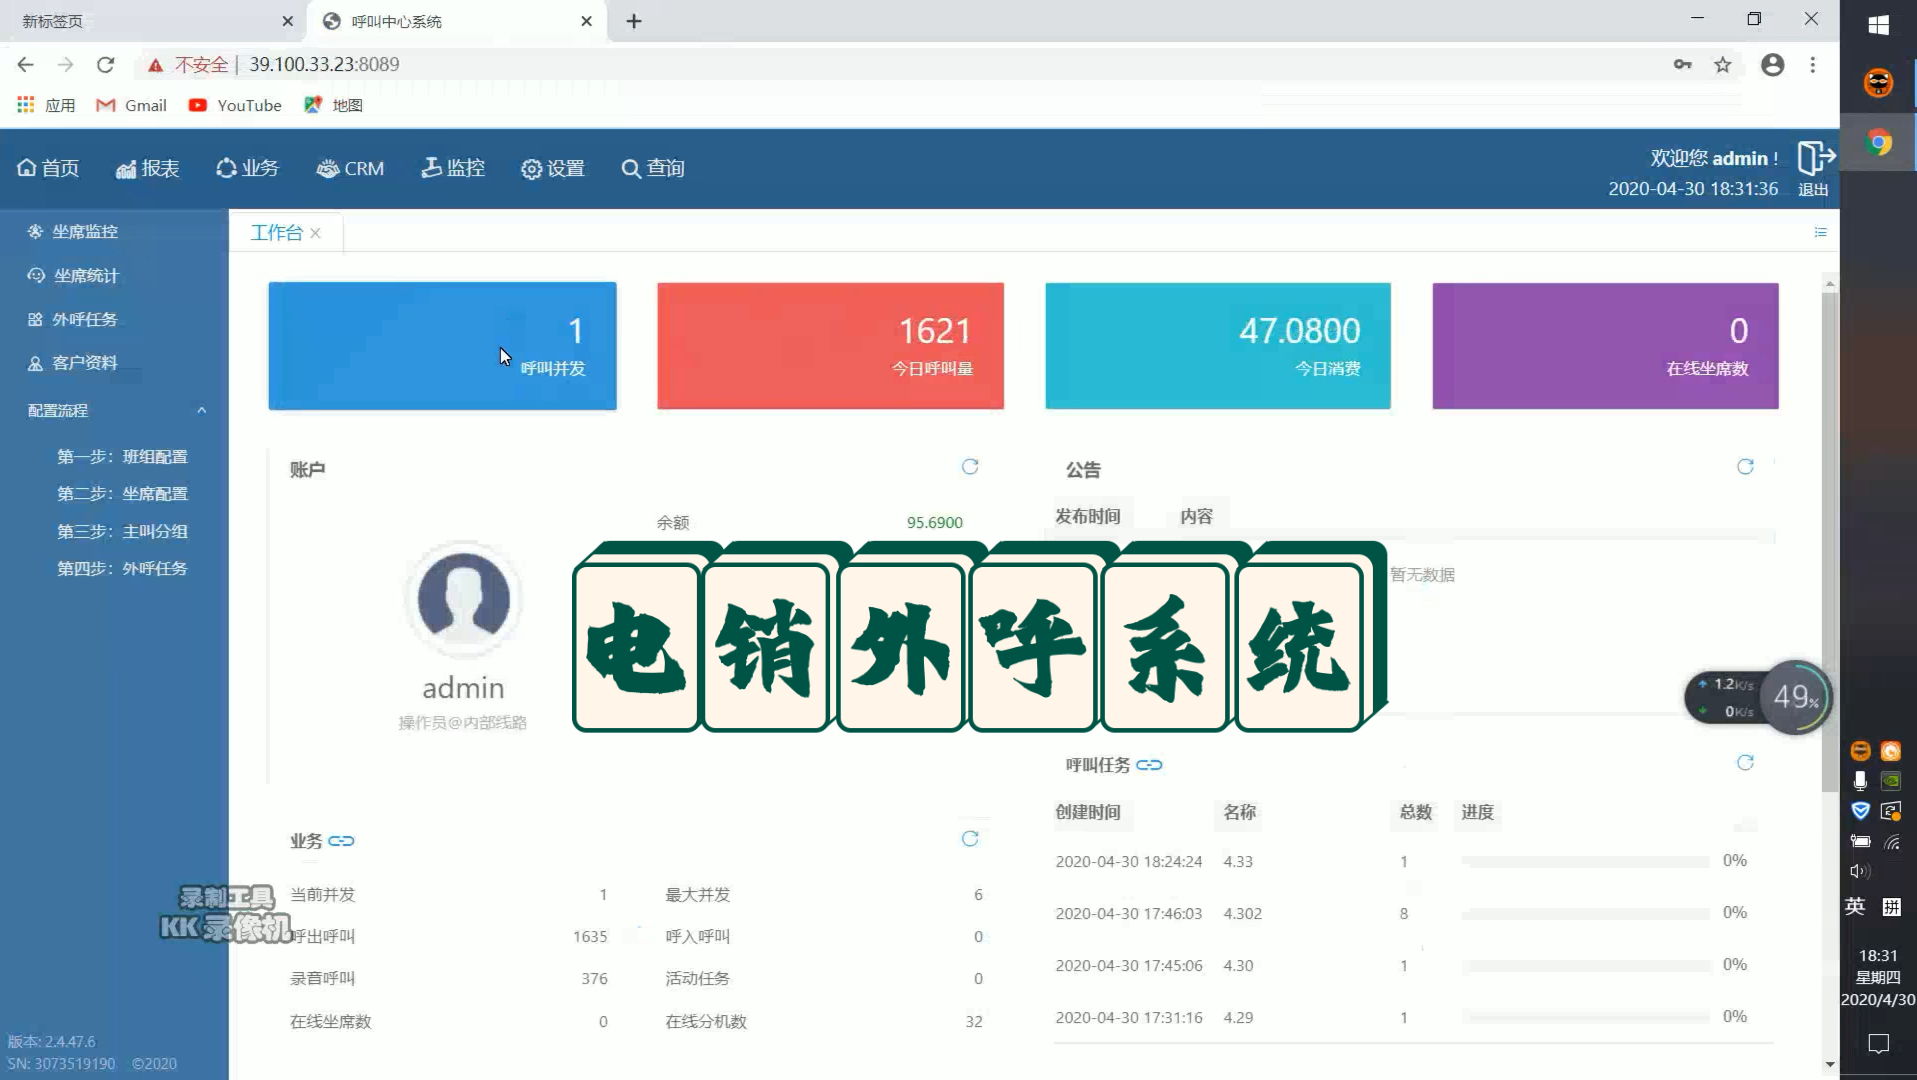Screen dimensions: 1917x1080
Task: Reload the page in browser
Action: pyautogui.click(x=105, y=64)
